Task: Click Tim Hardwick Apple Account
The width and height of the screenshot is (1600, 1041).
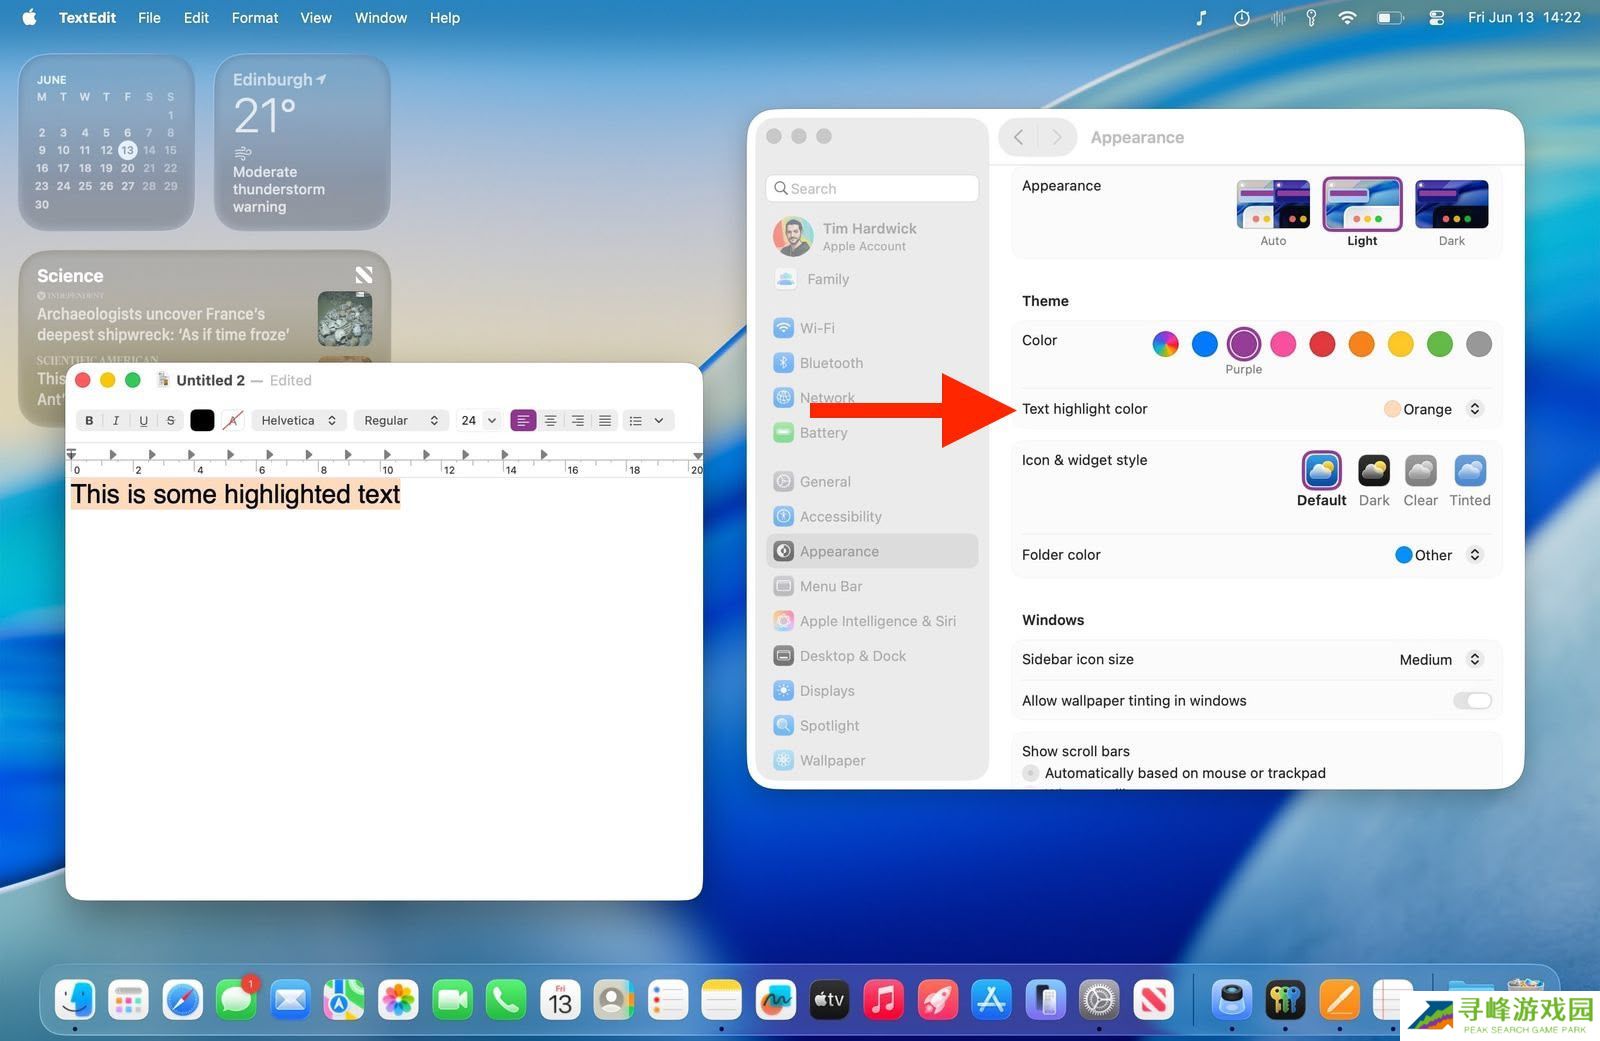Action: [868, 236]
